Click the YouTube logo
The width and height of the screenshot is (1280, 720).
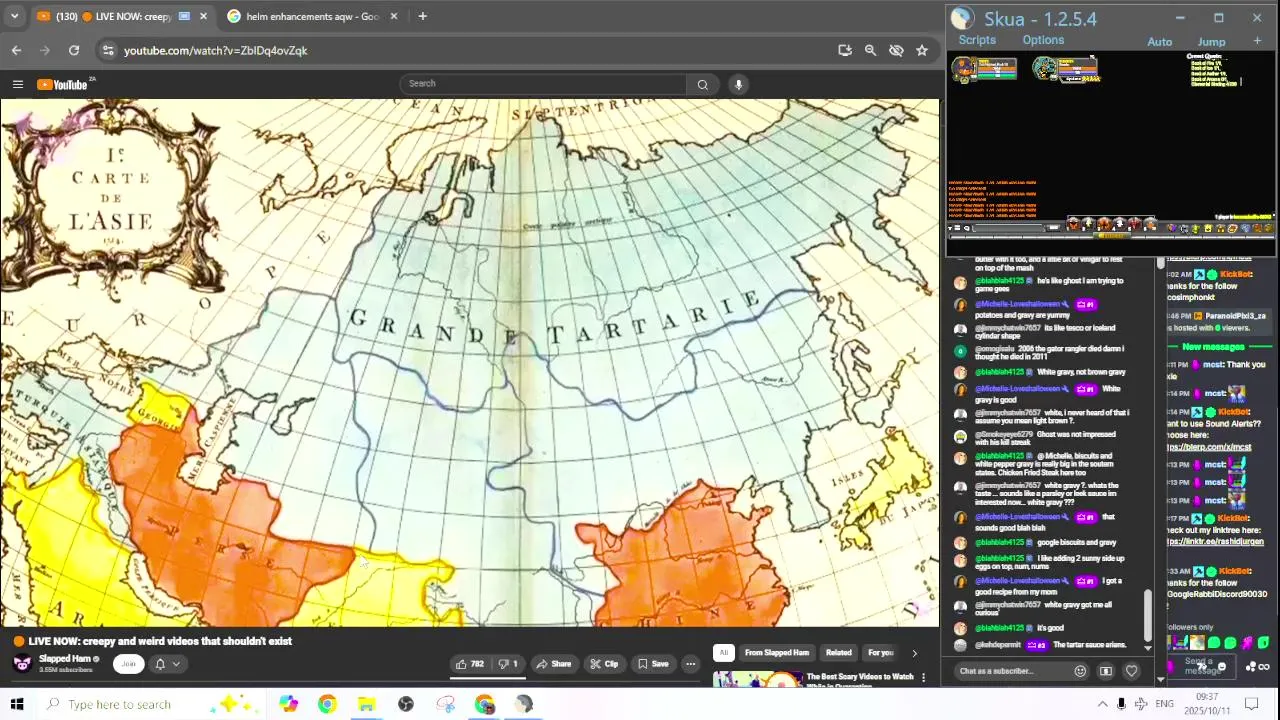[64, 84]
